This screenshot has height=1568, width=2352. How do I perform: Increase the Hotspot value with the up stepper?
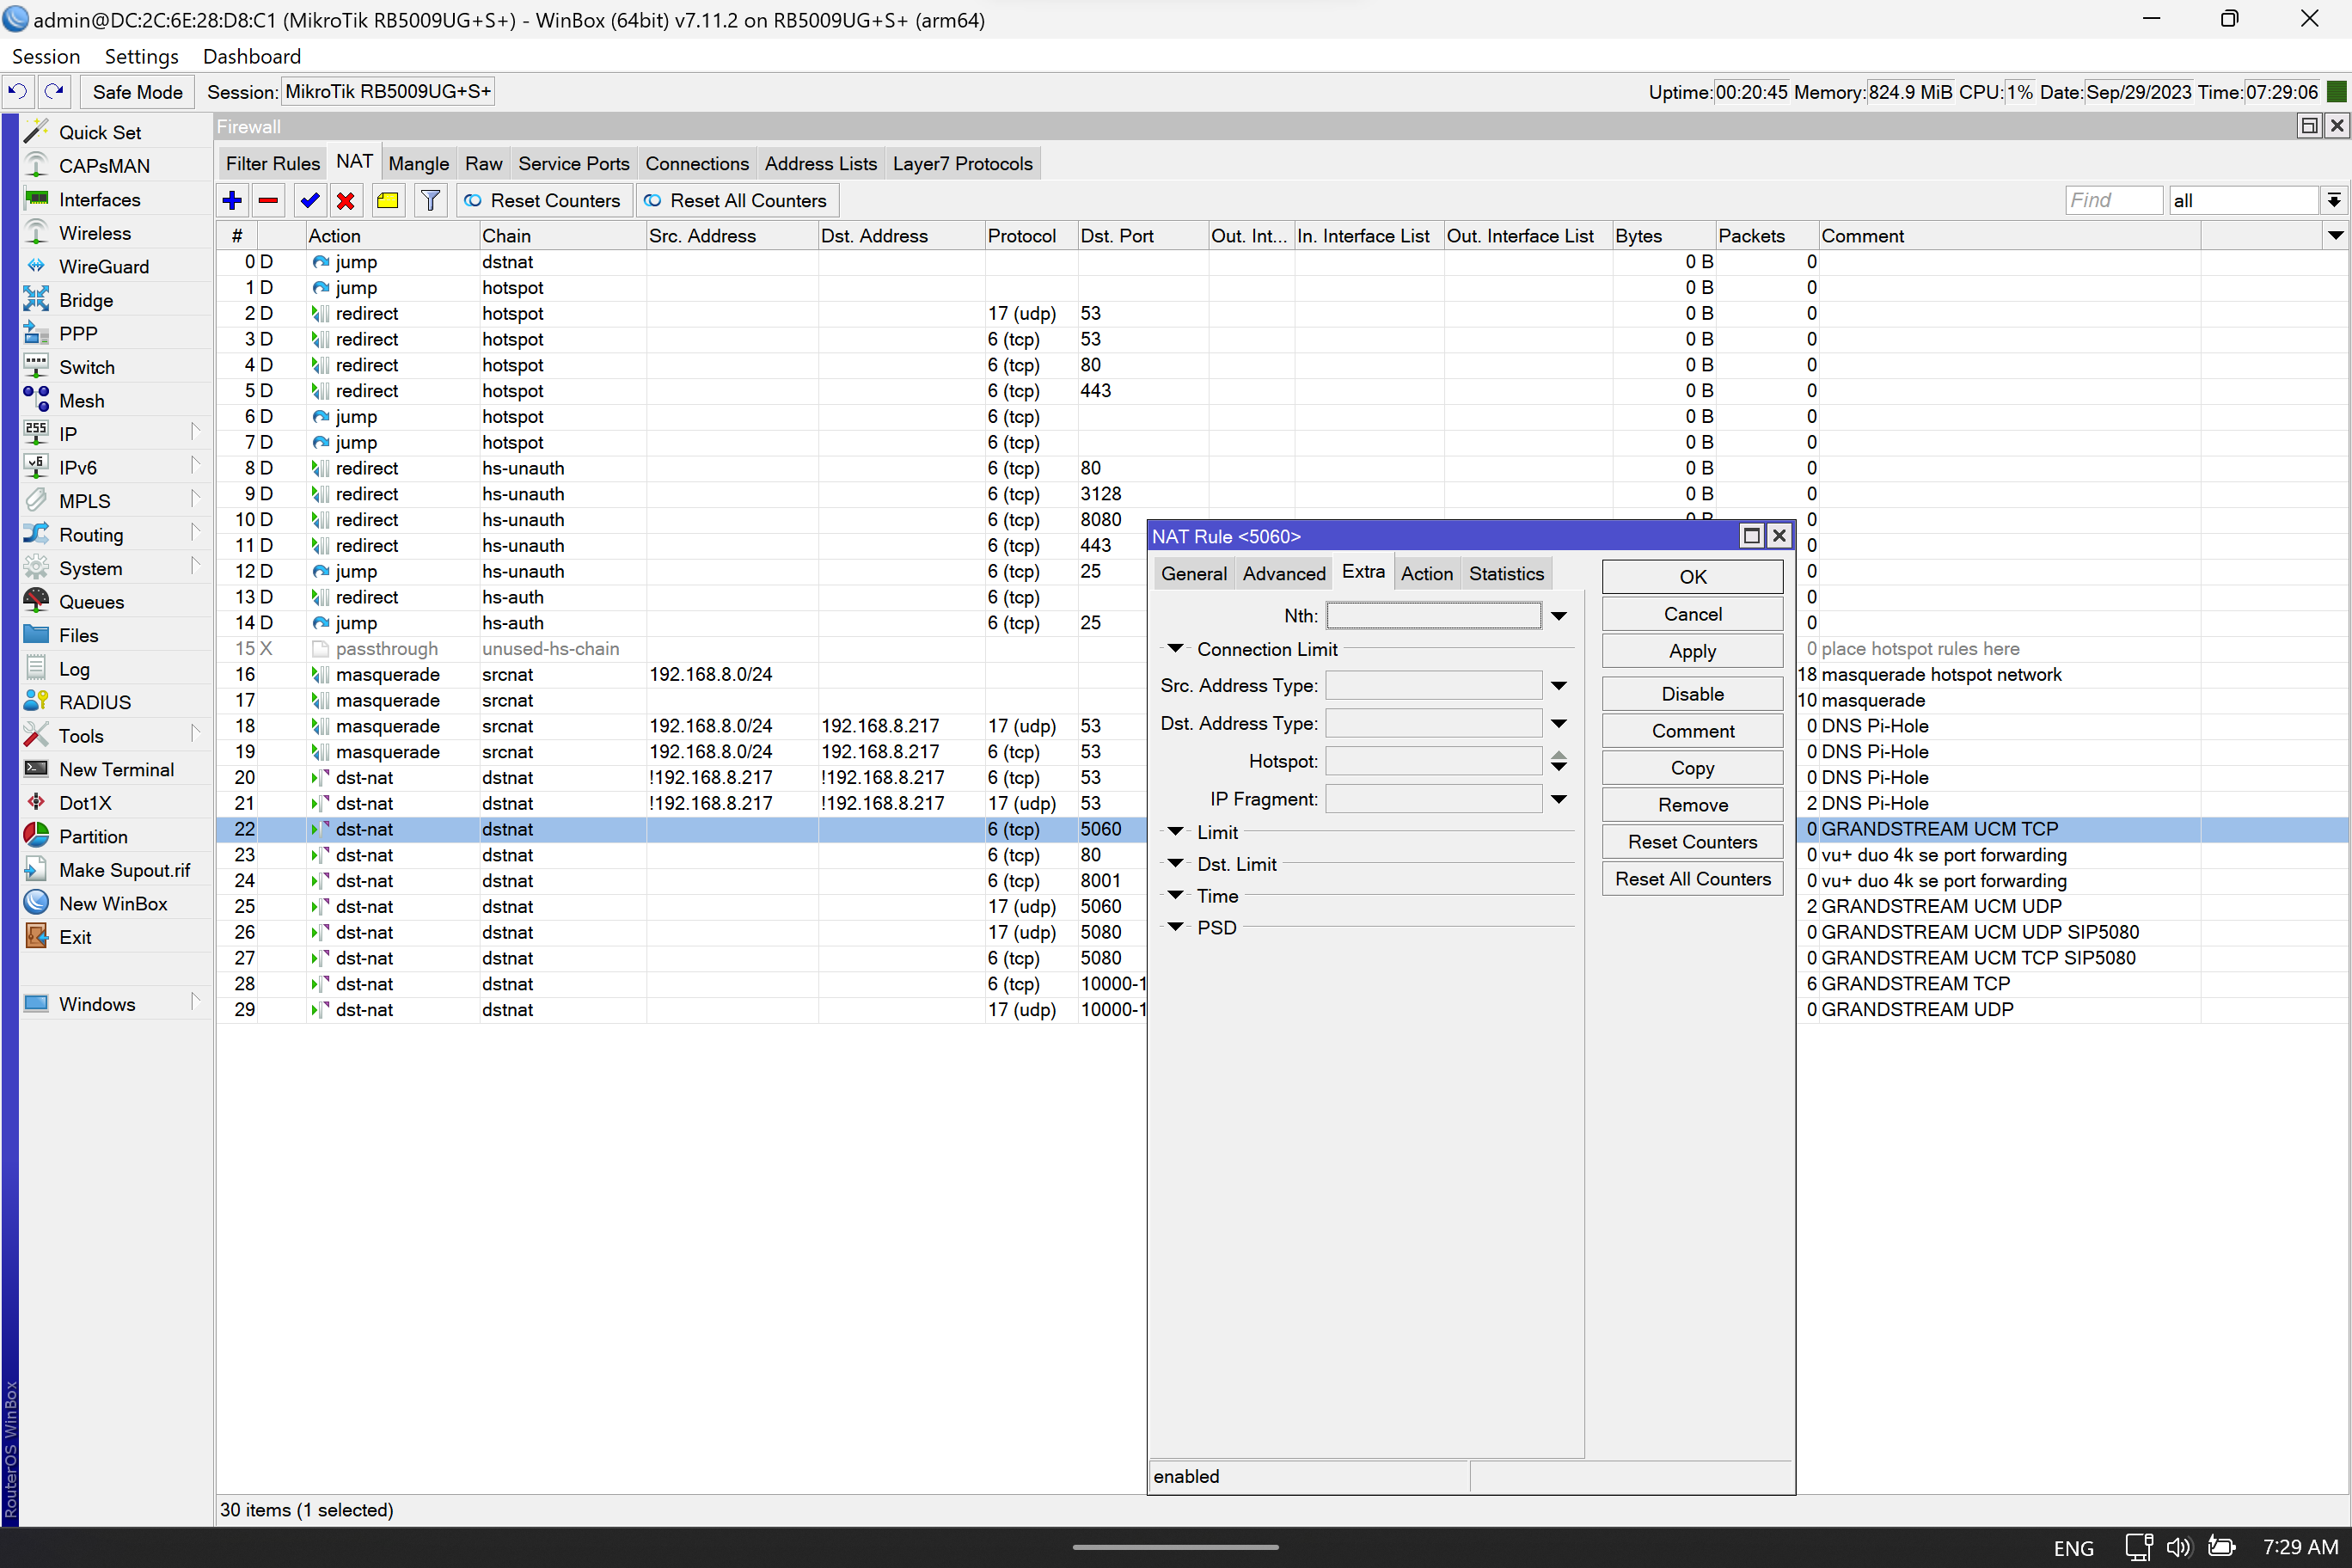click(x=1559, y=755)
